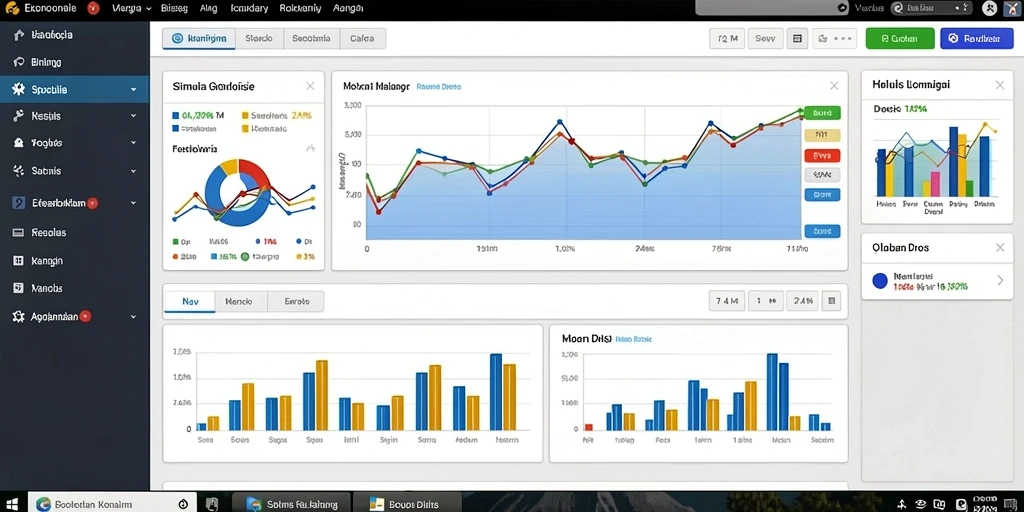Switch to the 'Mencio' tab in the lower section
This screenshot has width=1024, height=512.
[x=241, y=301]
